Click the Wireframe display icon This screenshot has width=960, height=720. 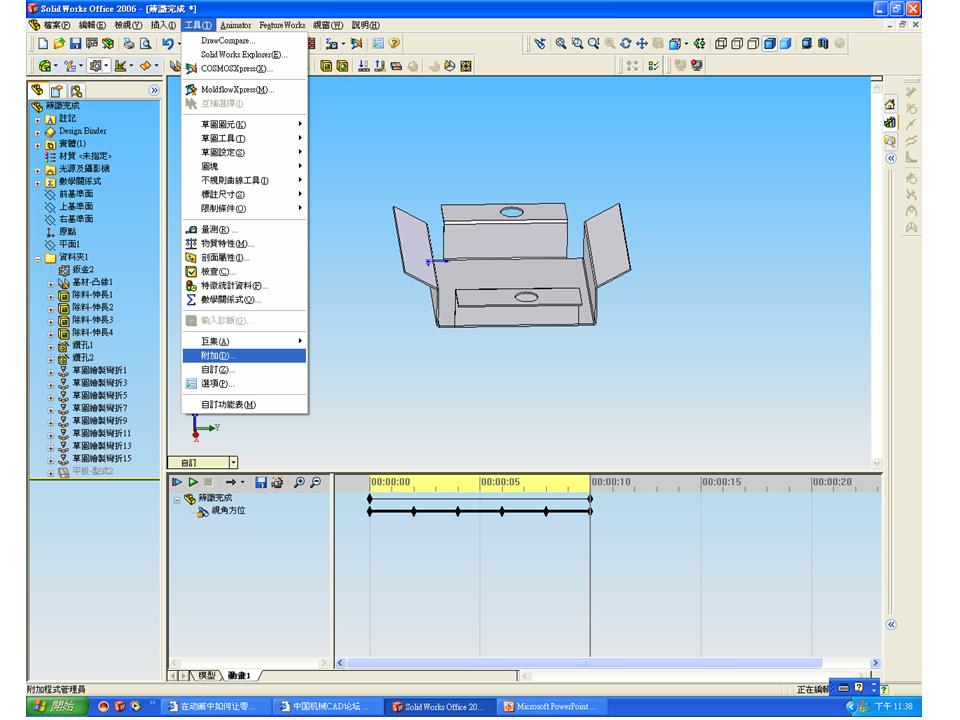(x=721, y=43)
